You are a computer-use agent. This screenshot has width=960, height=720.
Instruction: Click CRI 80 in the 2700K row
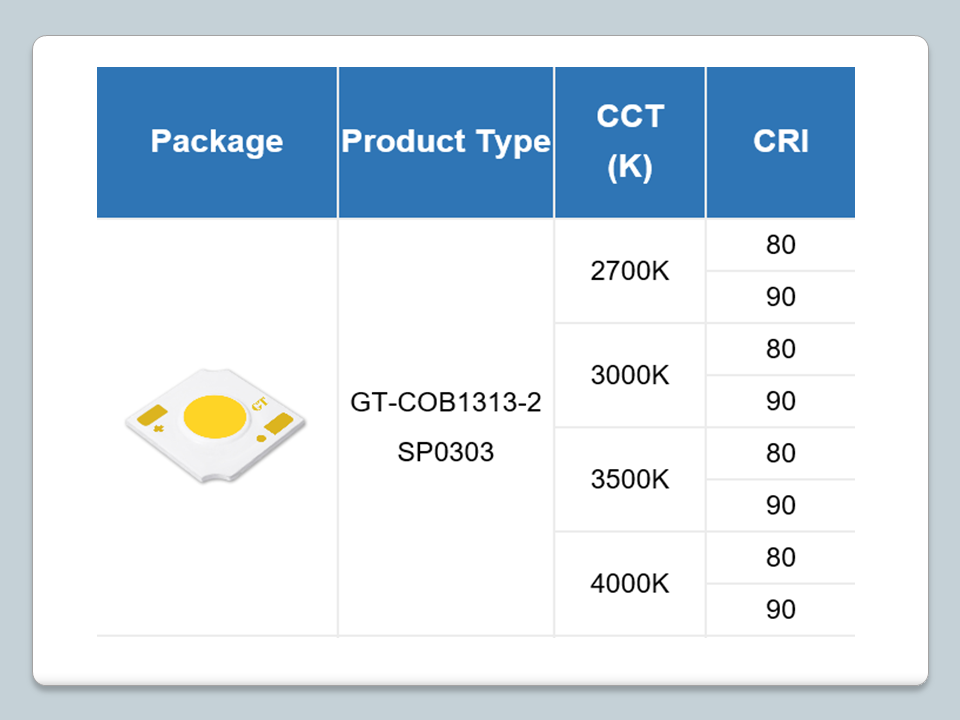tap(780, 245)
